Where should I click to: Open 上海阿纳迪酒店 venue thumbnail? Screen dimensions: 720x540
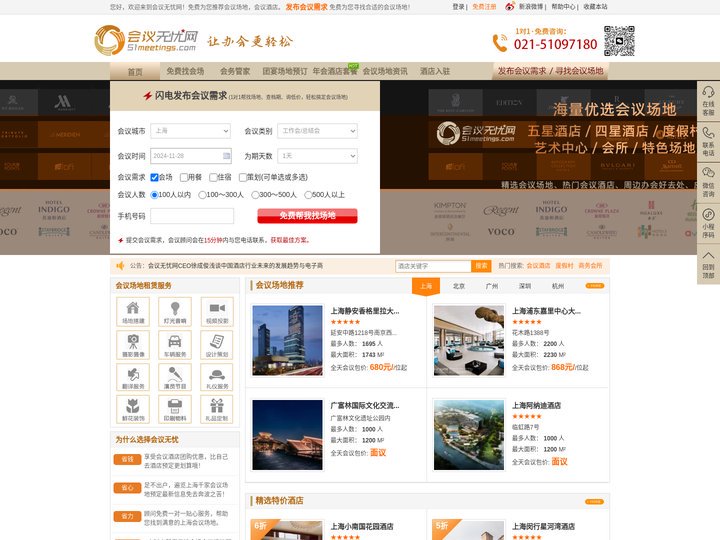pos(469,435)
